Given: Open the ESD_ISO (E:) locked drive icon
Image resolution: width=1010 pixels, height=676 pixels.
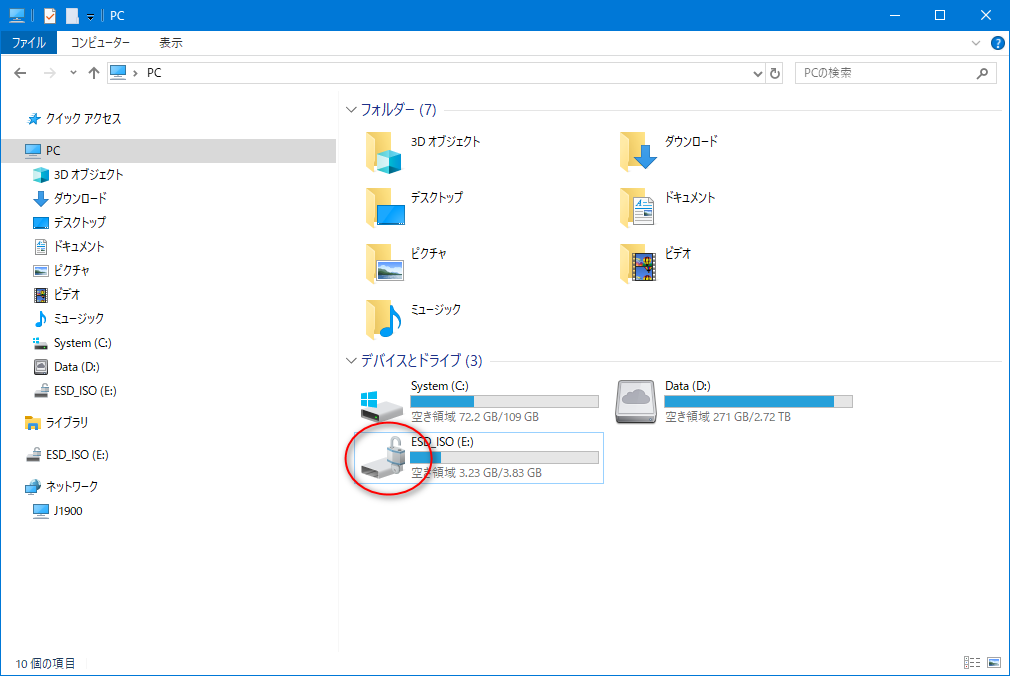Looking at the screenshot, I should click(x=383, y=458).
